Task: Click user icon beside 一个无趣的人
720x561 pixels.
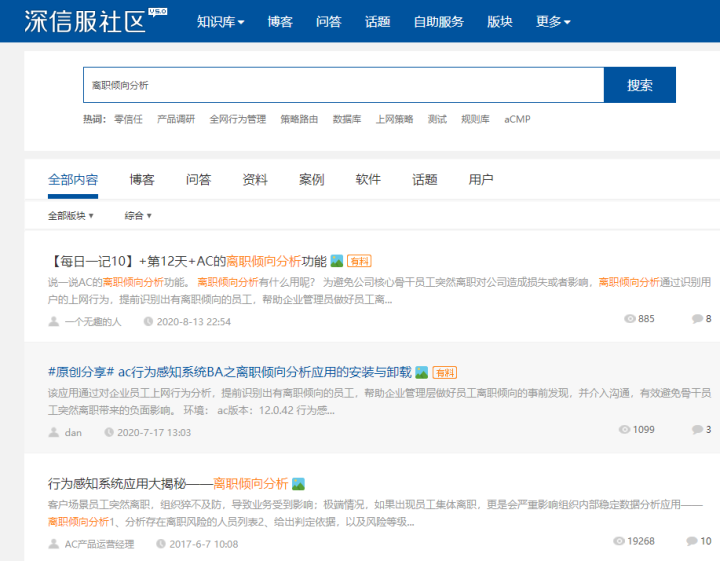Action: 54,321
